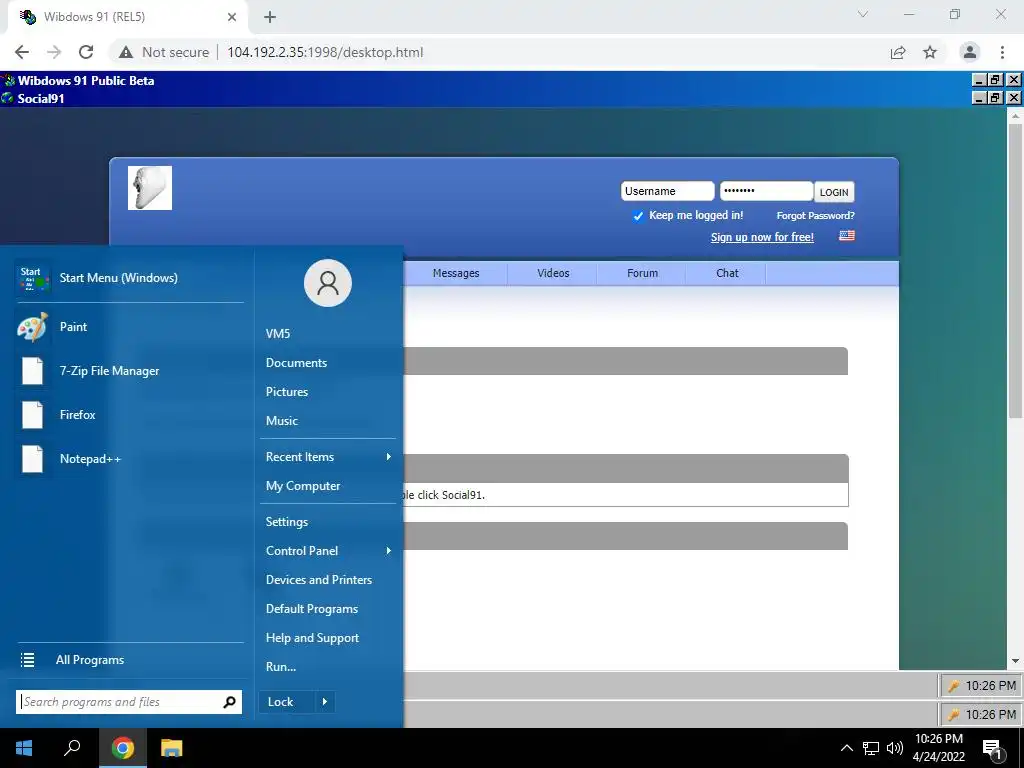Toggle the Keep me logged in checkbox
Viewport: 1024px width, 768px height.
point(638,216)
